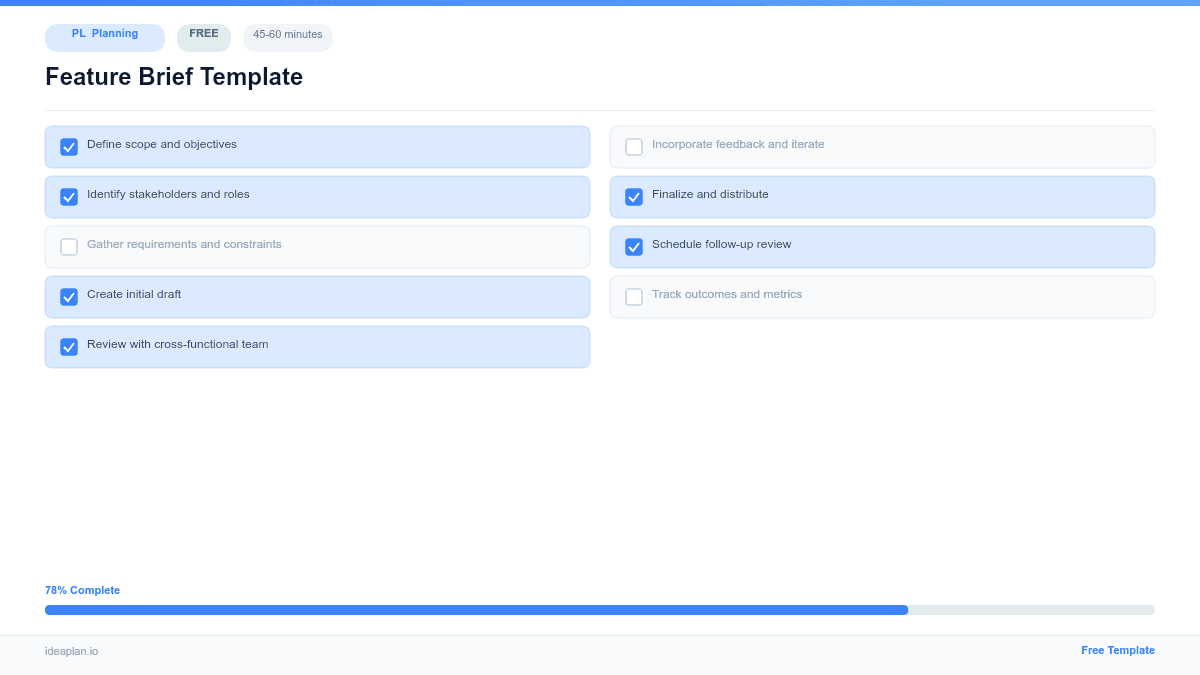Uncheck Define scope and objectives
This screenshot has width=1200, height=675.
[x=69, y=146]
